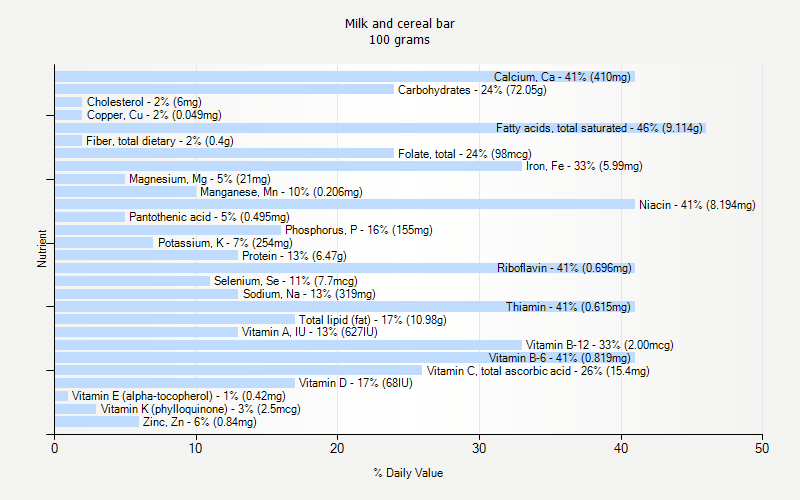Select 'Manganese, Mn - 10% (0.206mg)' label
The height and width of the screenshot is (500, 800).
281,192
